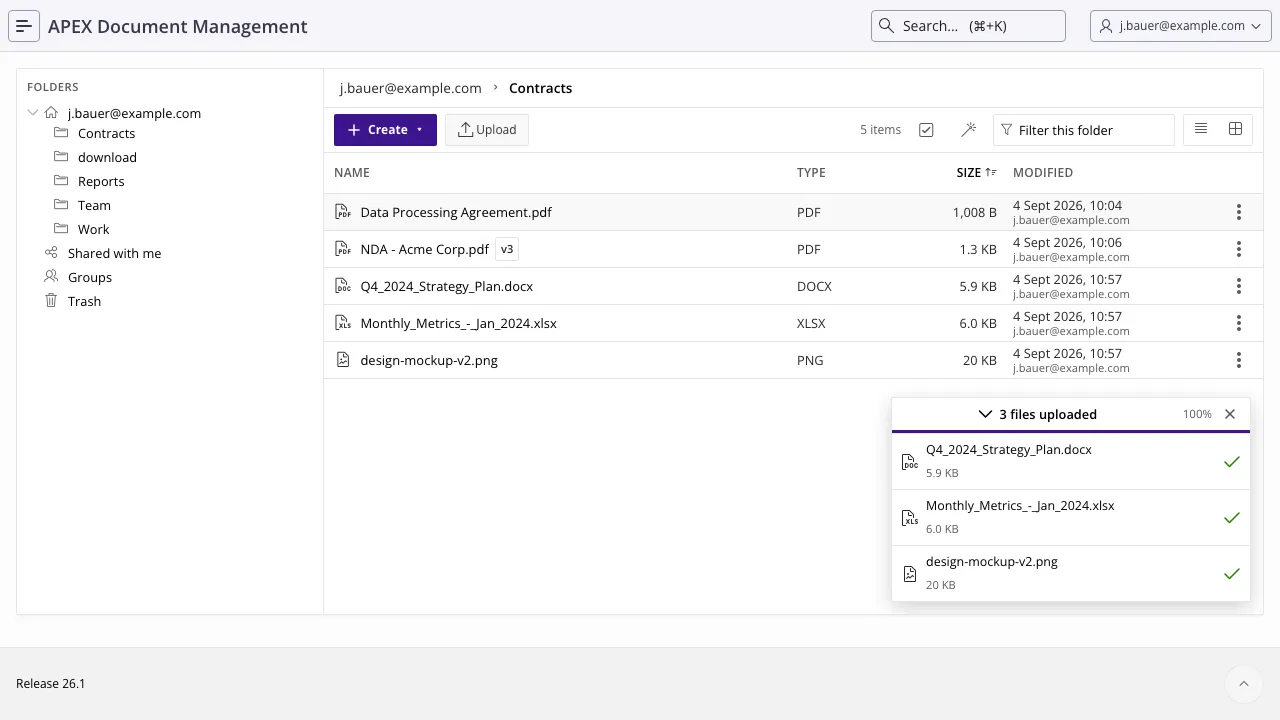The image size is (1280, 720).
Task: Click the PDF icon of Data Processing Agreement
Action: tap(343, 212)
